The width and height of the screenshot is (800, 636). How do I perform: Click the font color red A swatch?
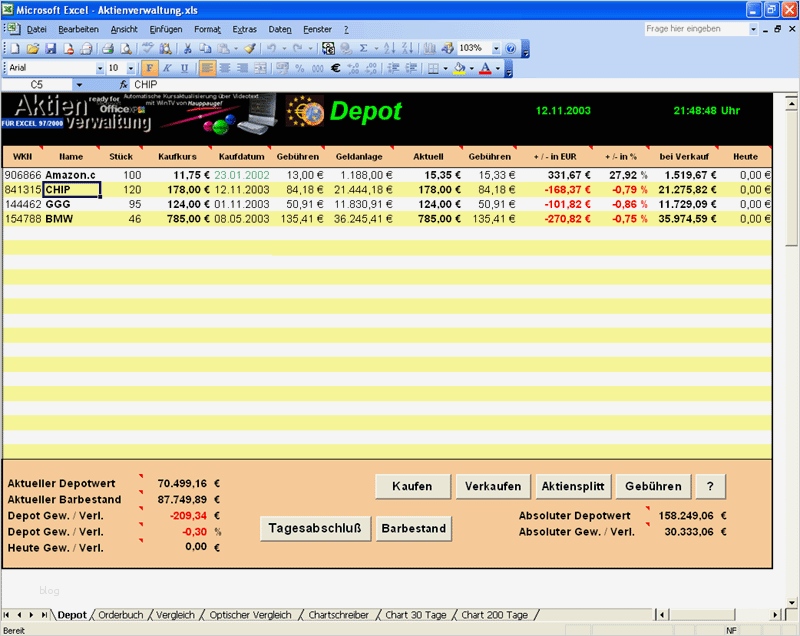(484, 68)
